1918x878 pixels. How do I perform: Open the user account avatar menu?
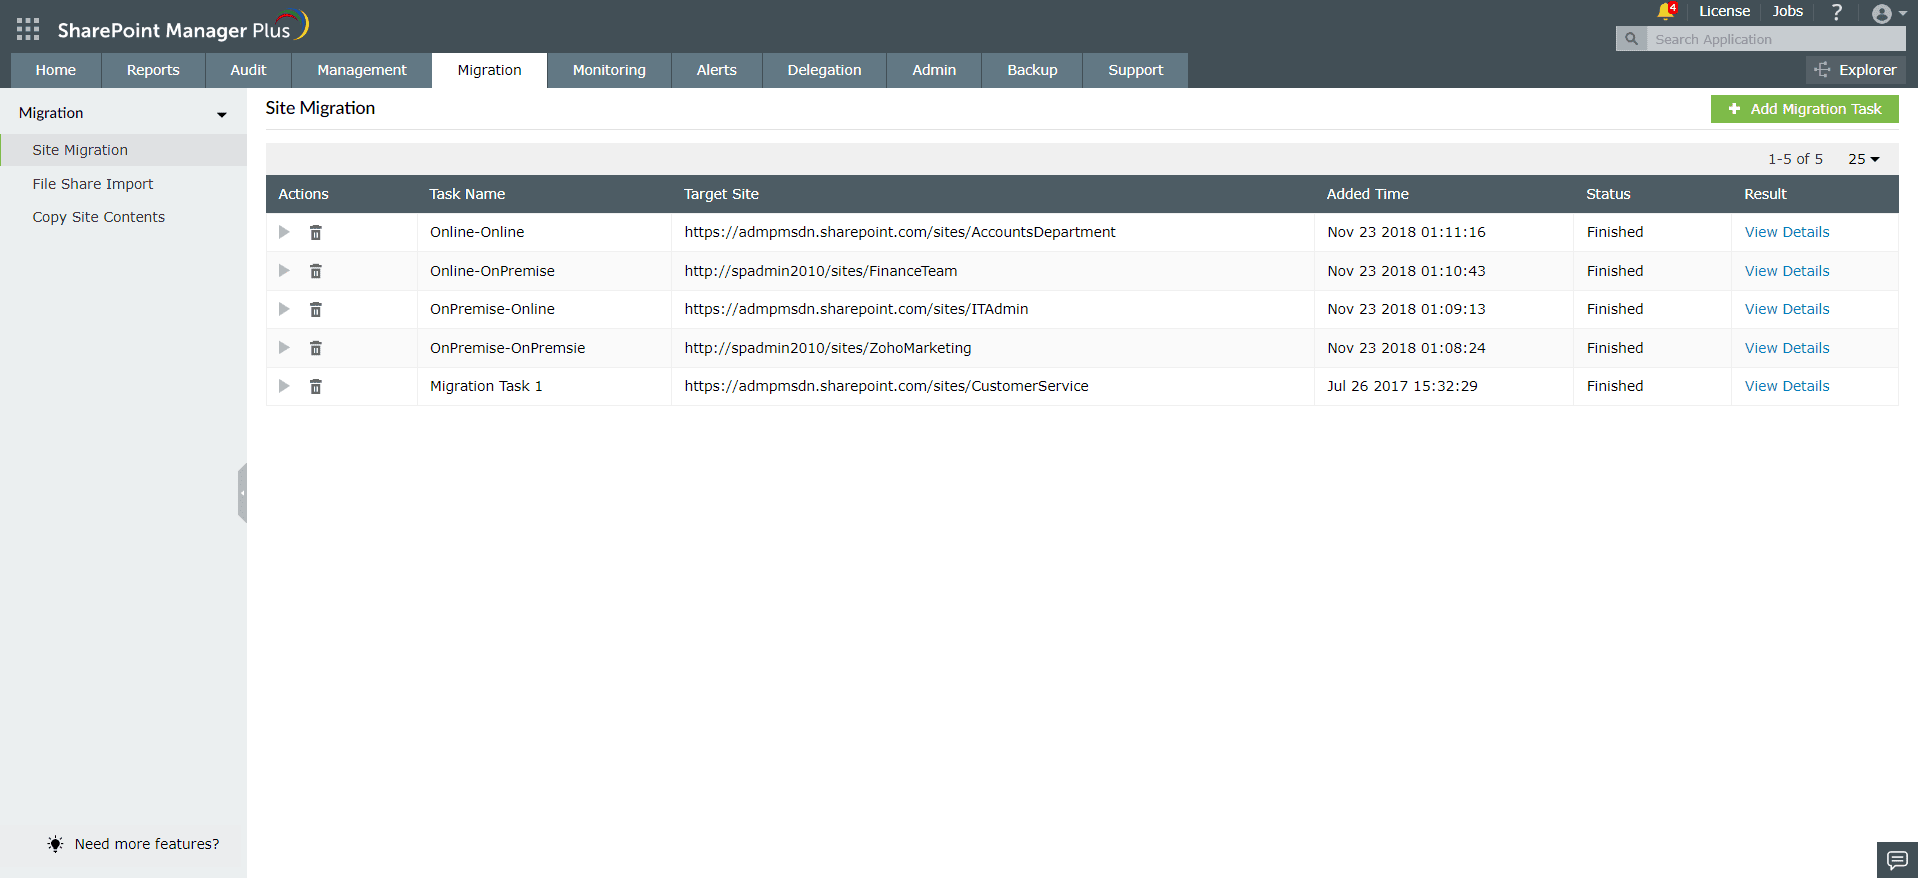[x=1888, y=13]
